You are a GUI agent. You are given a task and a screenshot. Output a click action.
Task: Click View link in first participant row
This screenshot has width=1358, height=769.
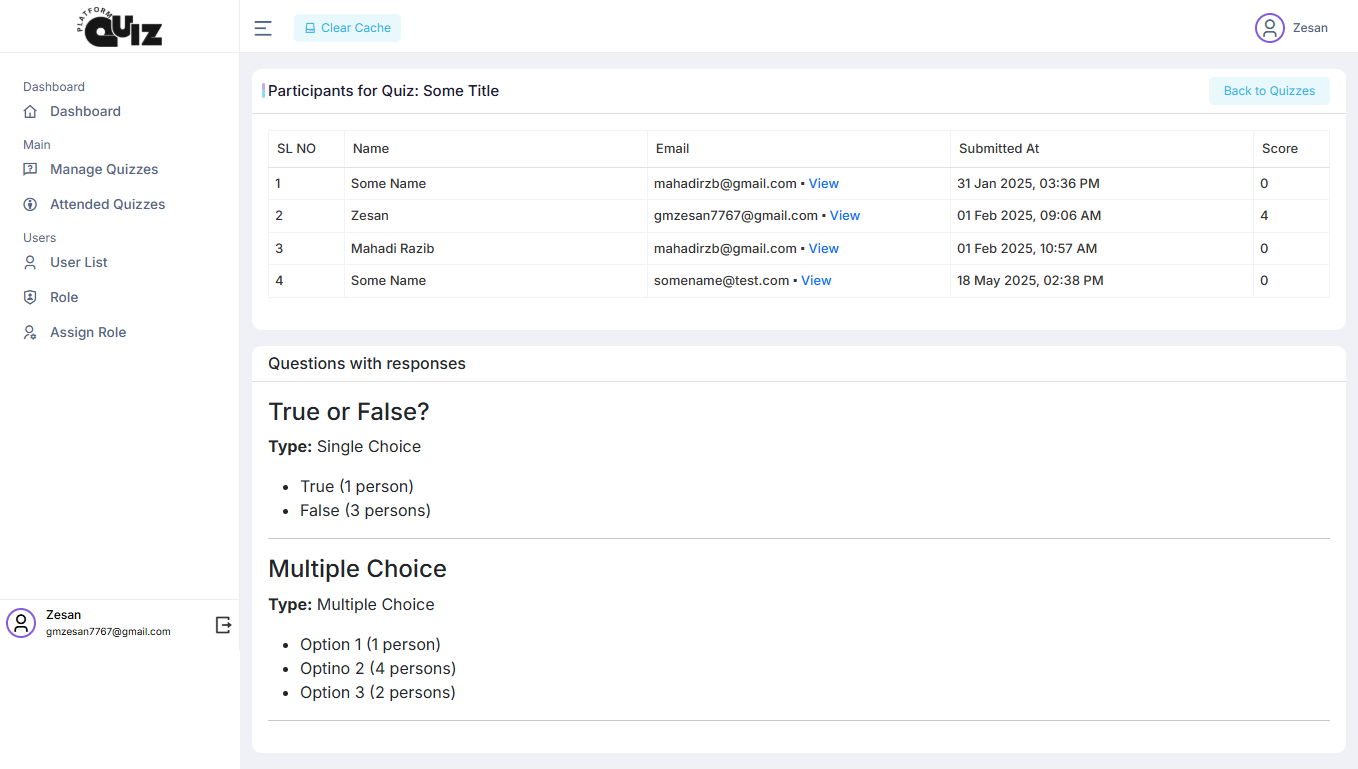click(x=824, y=183)
